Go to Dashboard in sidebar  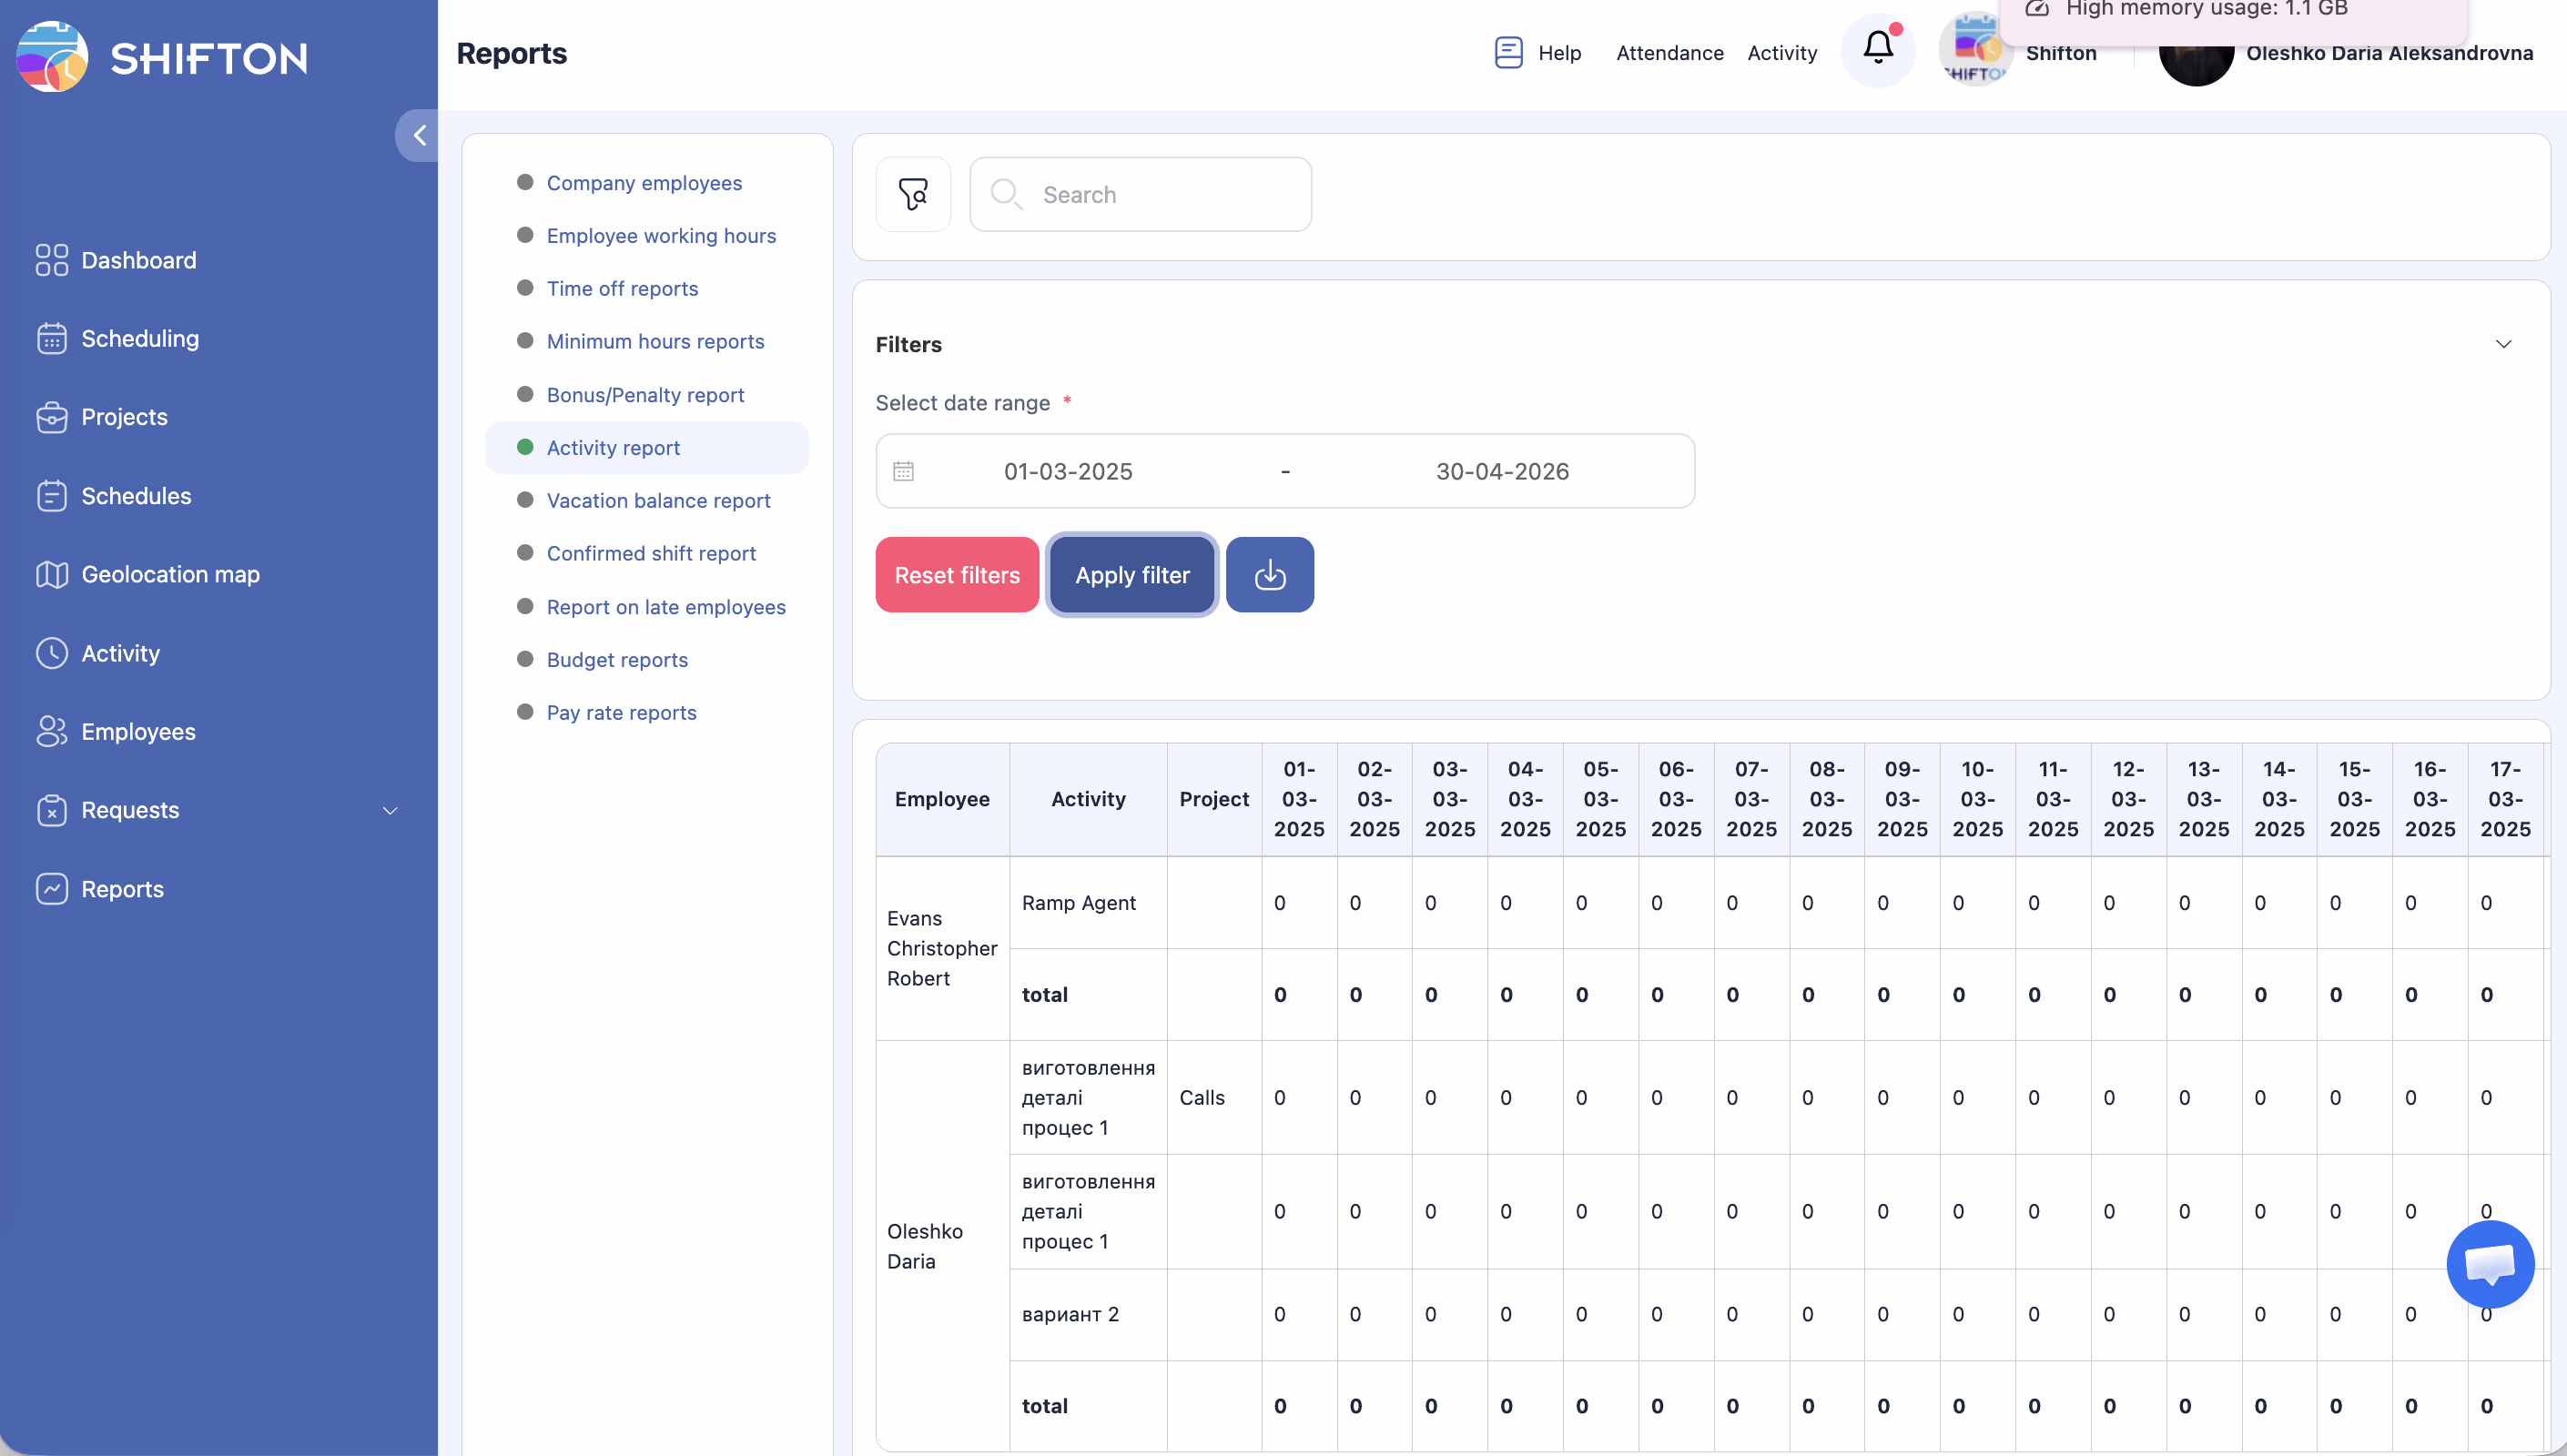[138, 260]
